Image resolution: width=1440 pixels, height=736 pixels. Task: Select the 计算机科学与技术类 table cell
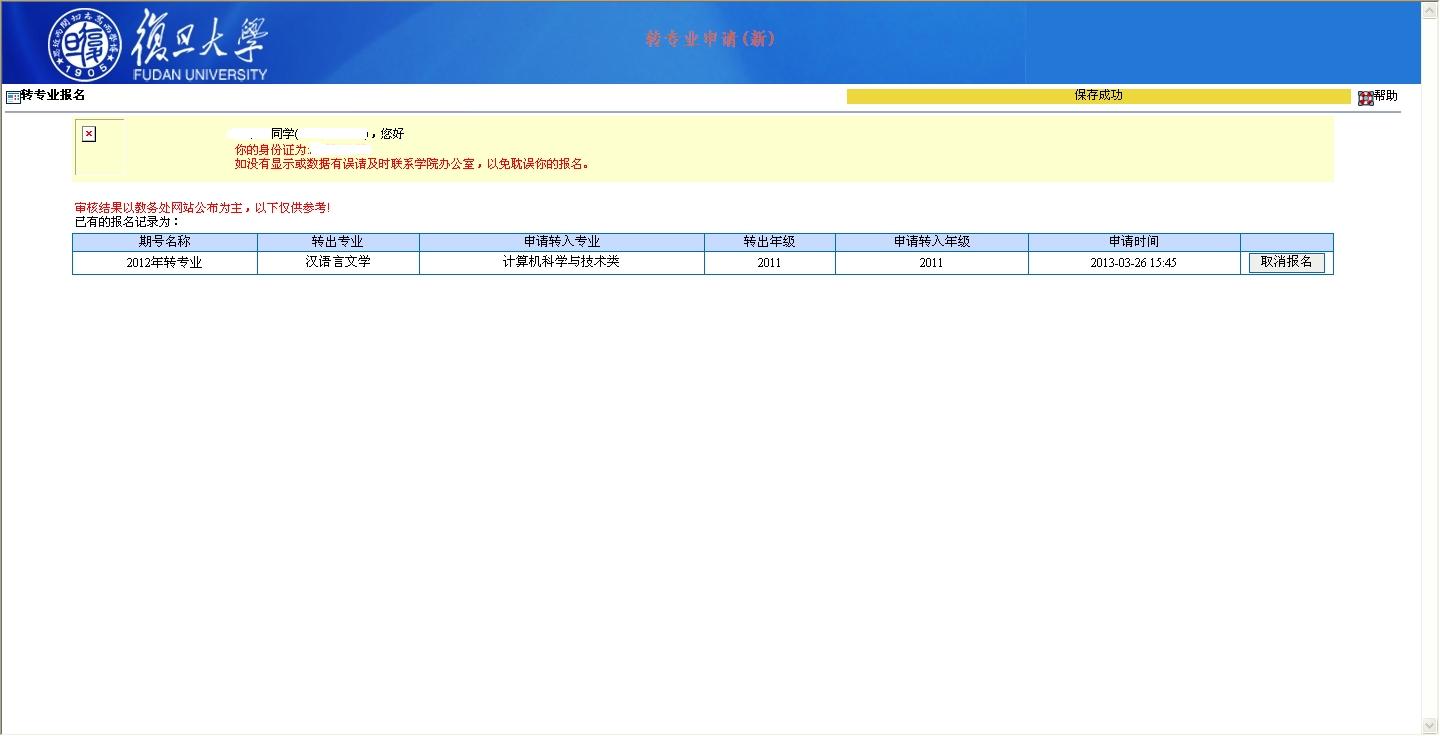(561, 262)
